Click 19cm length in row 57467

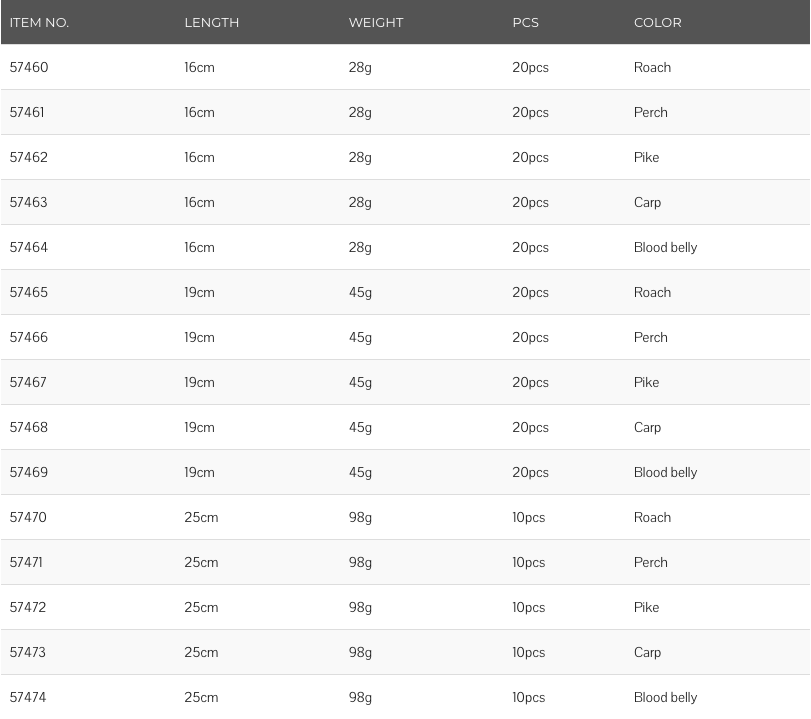coord(199,382)
